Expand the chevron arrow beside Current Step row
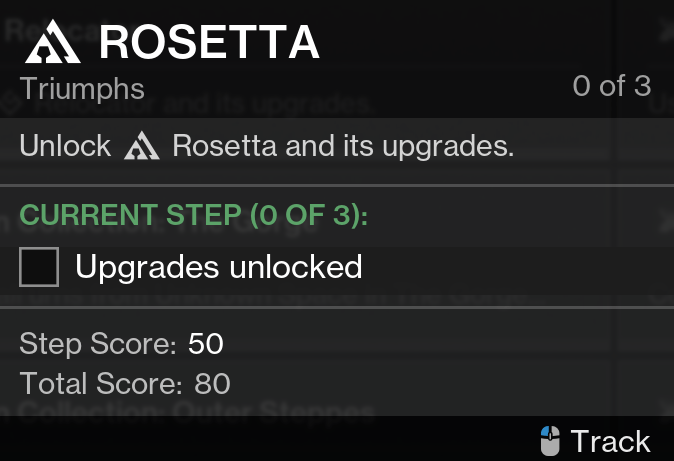 665,220
